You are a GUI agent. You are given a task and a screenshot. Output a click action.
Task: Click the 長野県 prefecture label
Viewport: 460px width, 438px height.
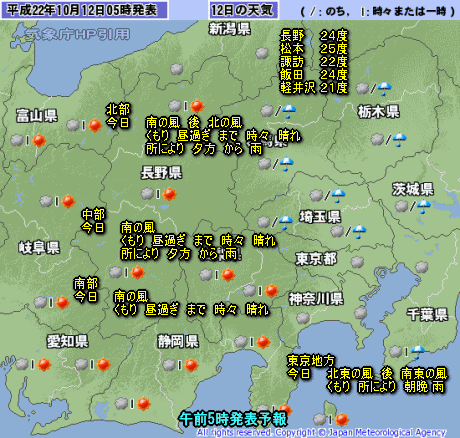[161, 173]
